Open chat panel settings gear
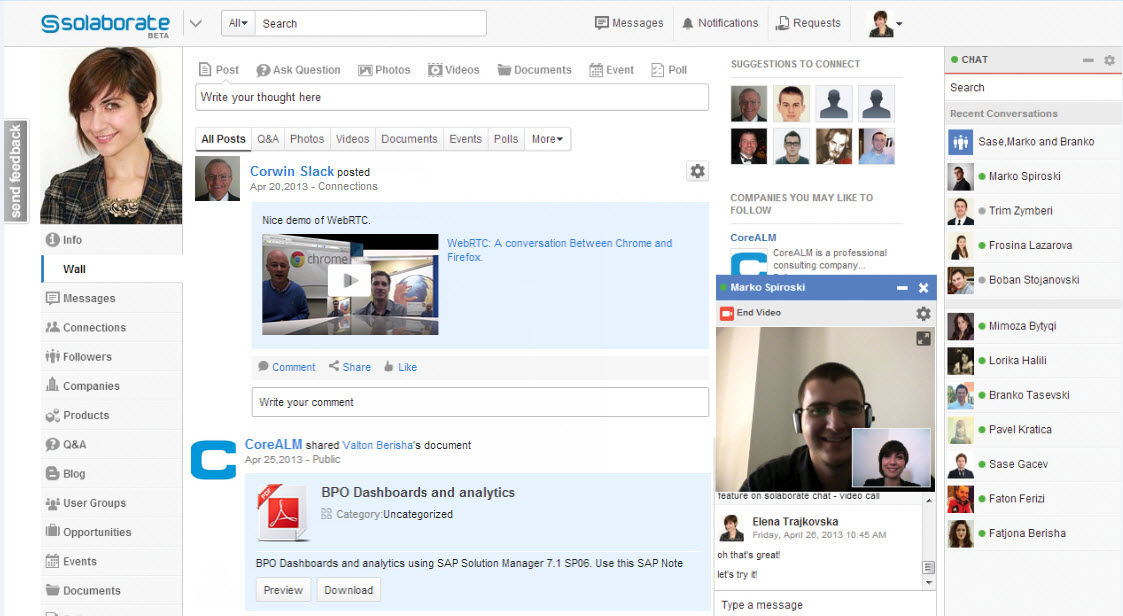The height and width of the screenshot is (616, 1123). pos(1109,60)
